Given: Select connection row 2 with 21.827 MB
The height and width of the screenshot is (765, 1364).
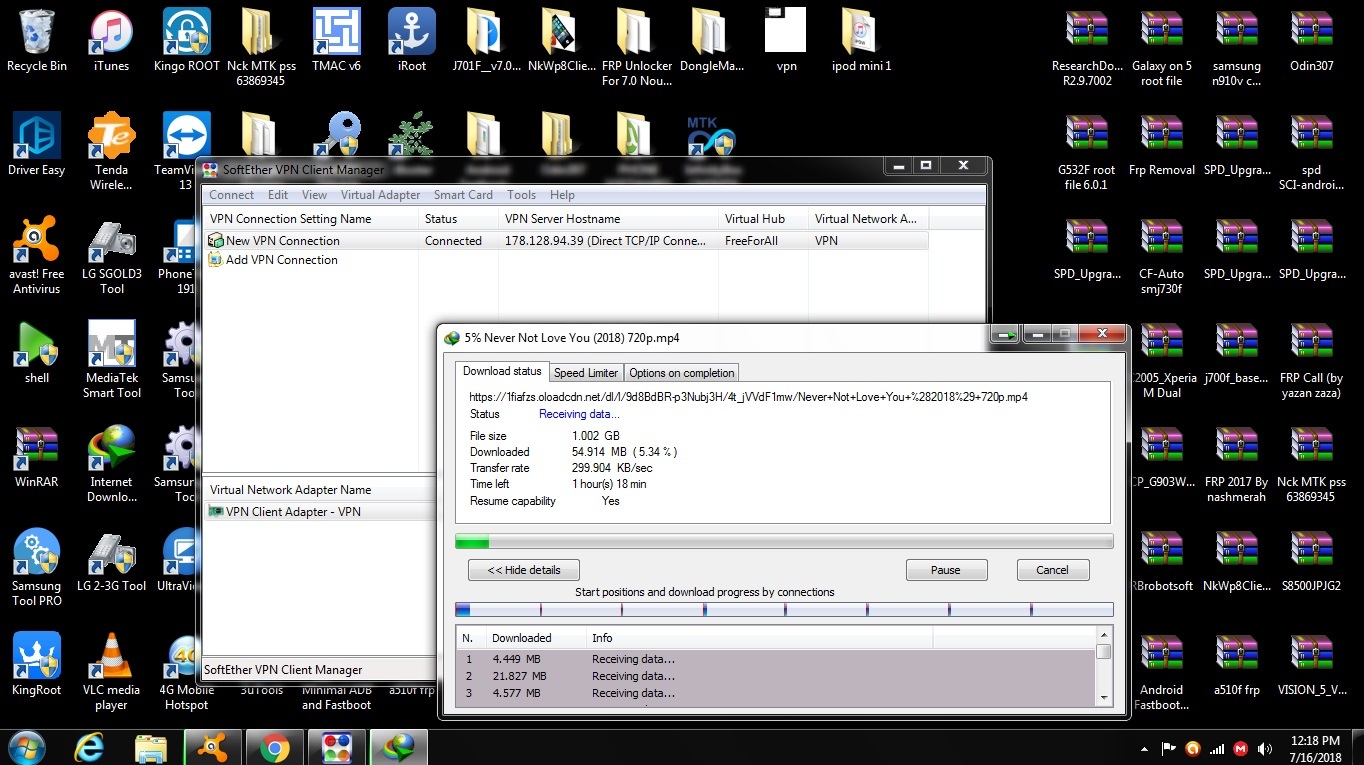Looking at the screenshot, I should [x=776, y=676].
